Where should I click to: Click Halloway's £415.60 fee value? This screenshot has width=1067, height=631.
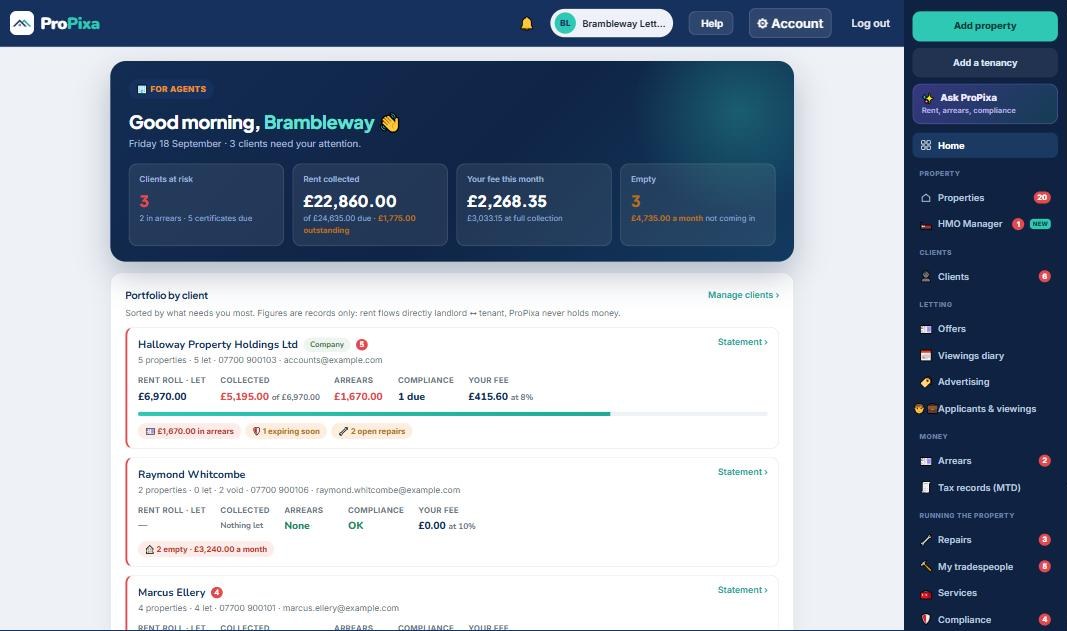[488, 396]
